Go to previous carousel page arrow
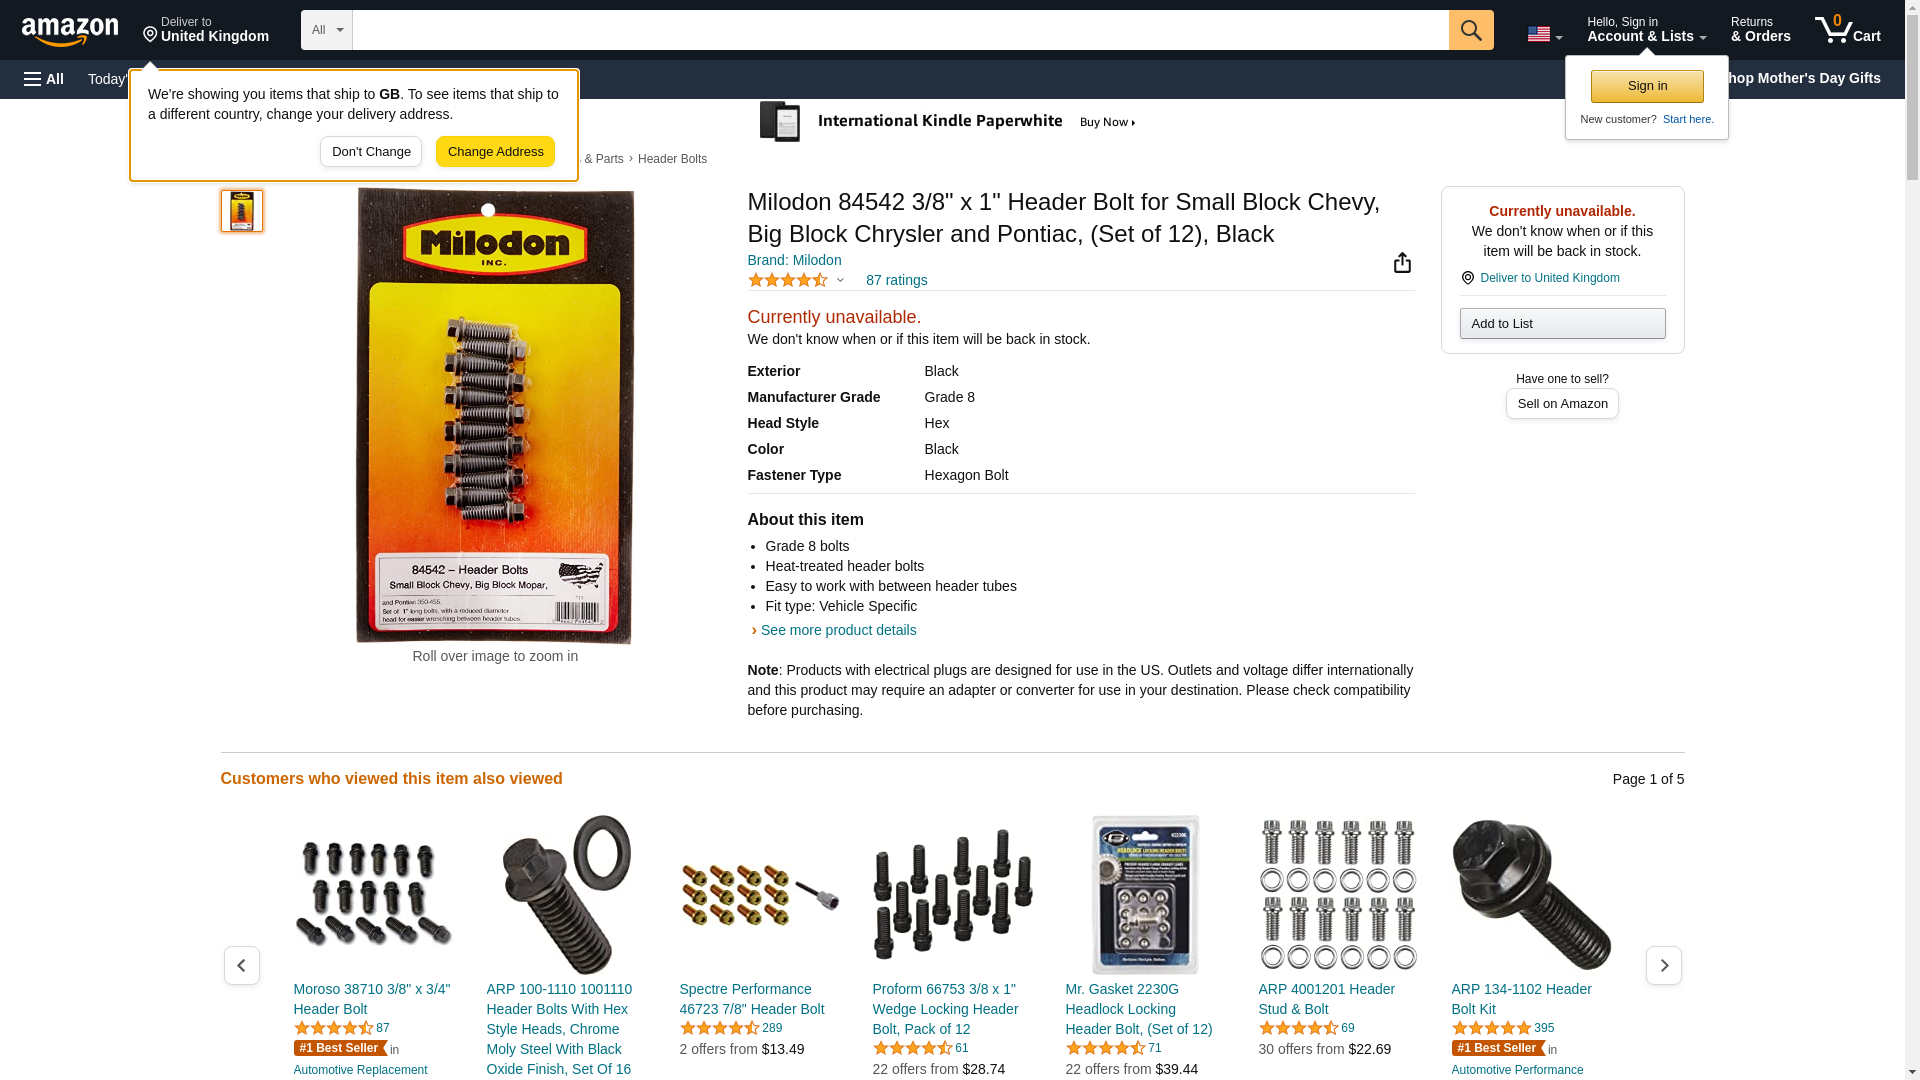The image size is (1920, 1080). [242, 965]
